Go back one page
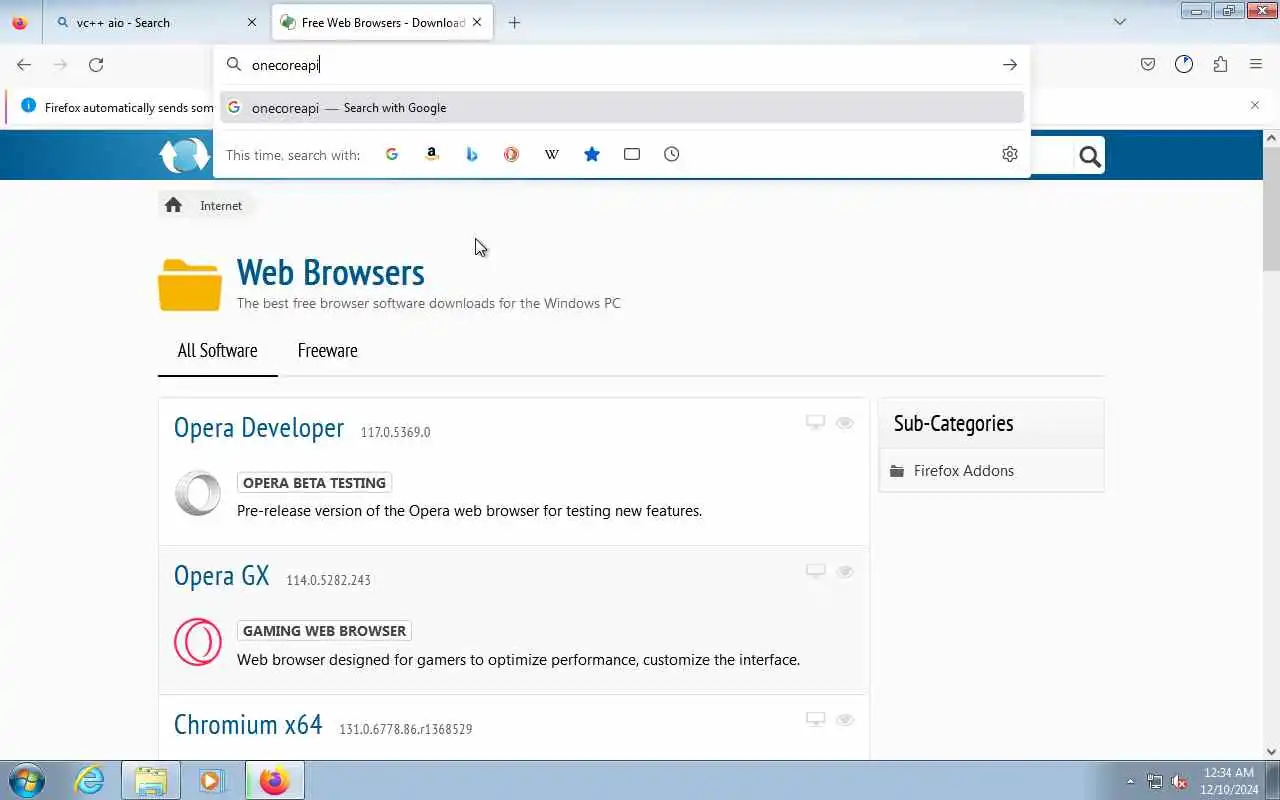1280x800 pixels. pos(24,65)
